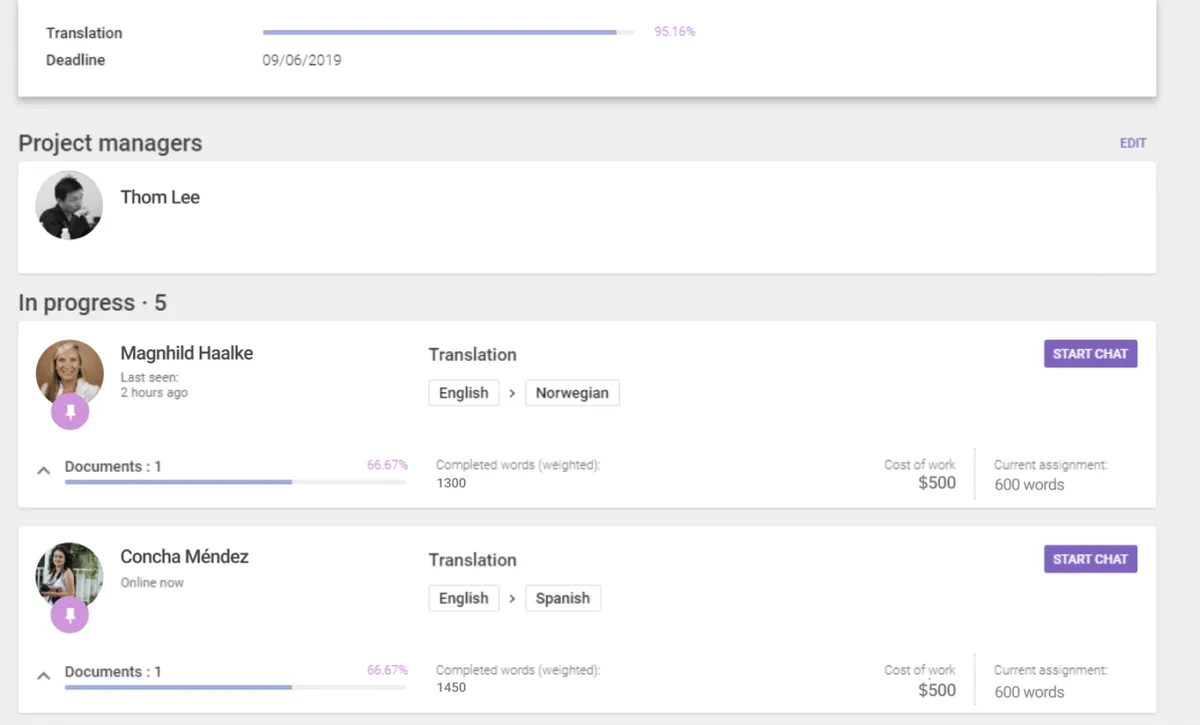The height and width of the screenshot is (725, 1200).
Task: Click the Translation progress bar at 95.16%
Action: (x=448, y=32)
